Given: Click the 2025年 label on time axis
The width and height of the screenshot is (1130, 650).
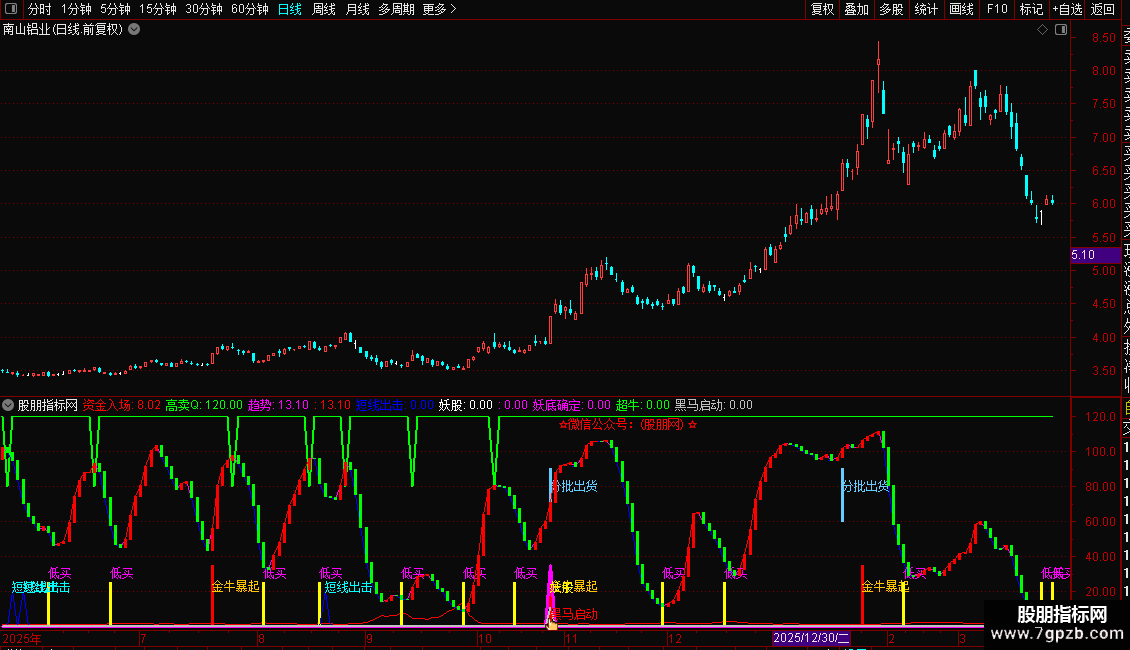Looking at the screenshot, I should pyautogui.click(x=22, y=638).
